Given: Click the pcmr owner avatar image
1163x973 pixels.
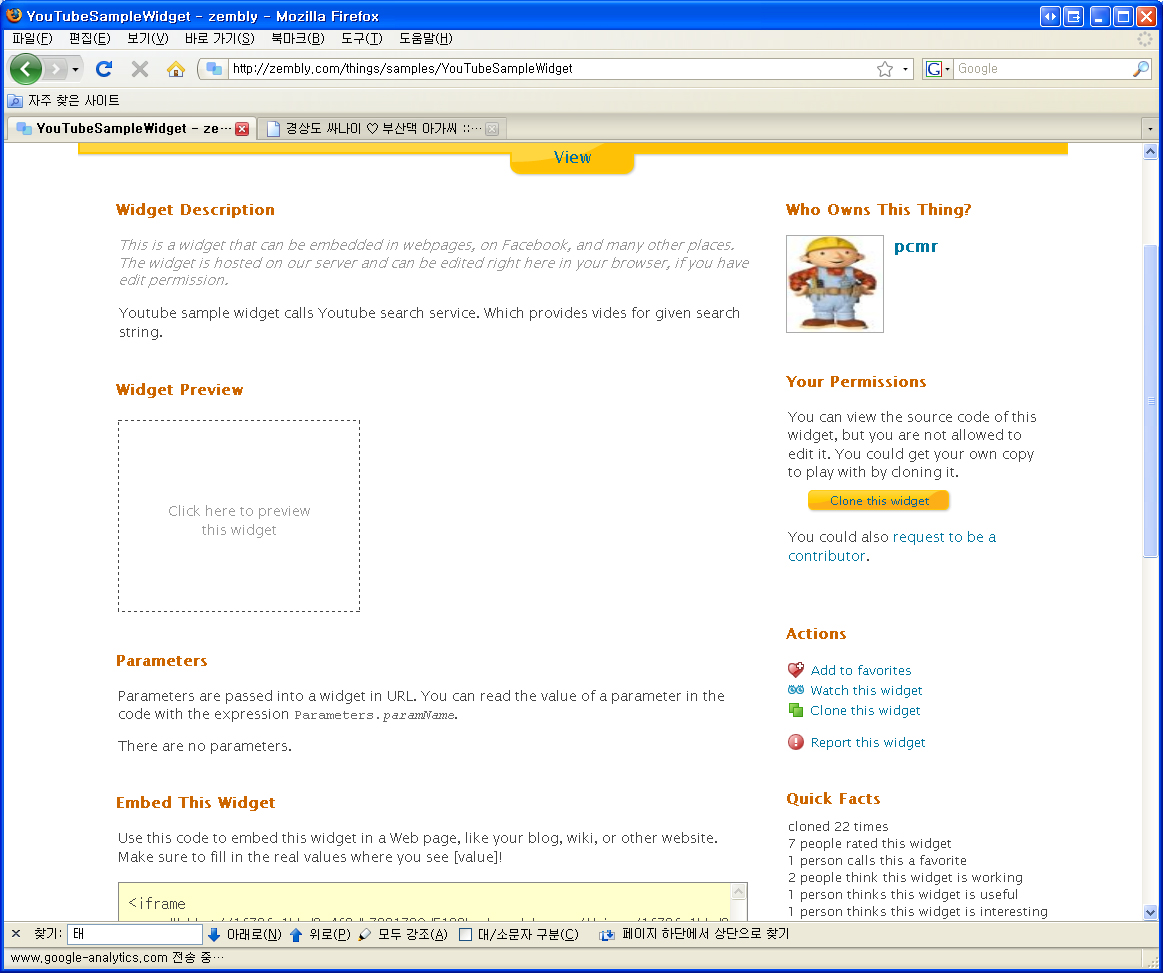Looking at the screenshot, I should pos(834,284).
